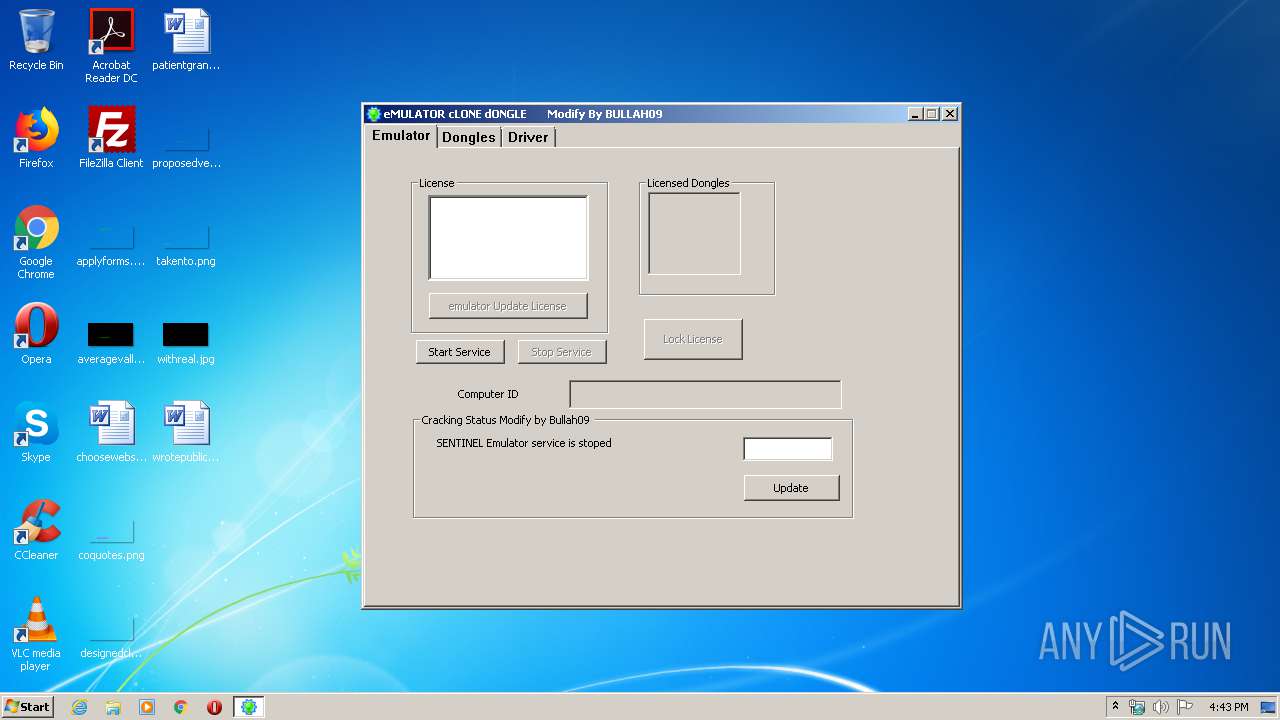This screenshot has height=720, width=1280.
Task: Show hidden system tray icons
Action: pos(1115,706)
